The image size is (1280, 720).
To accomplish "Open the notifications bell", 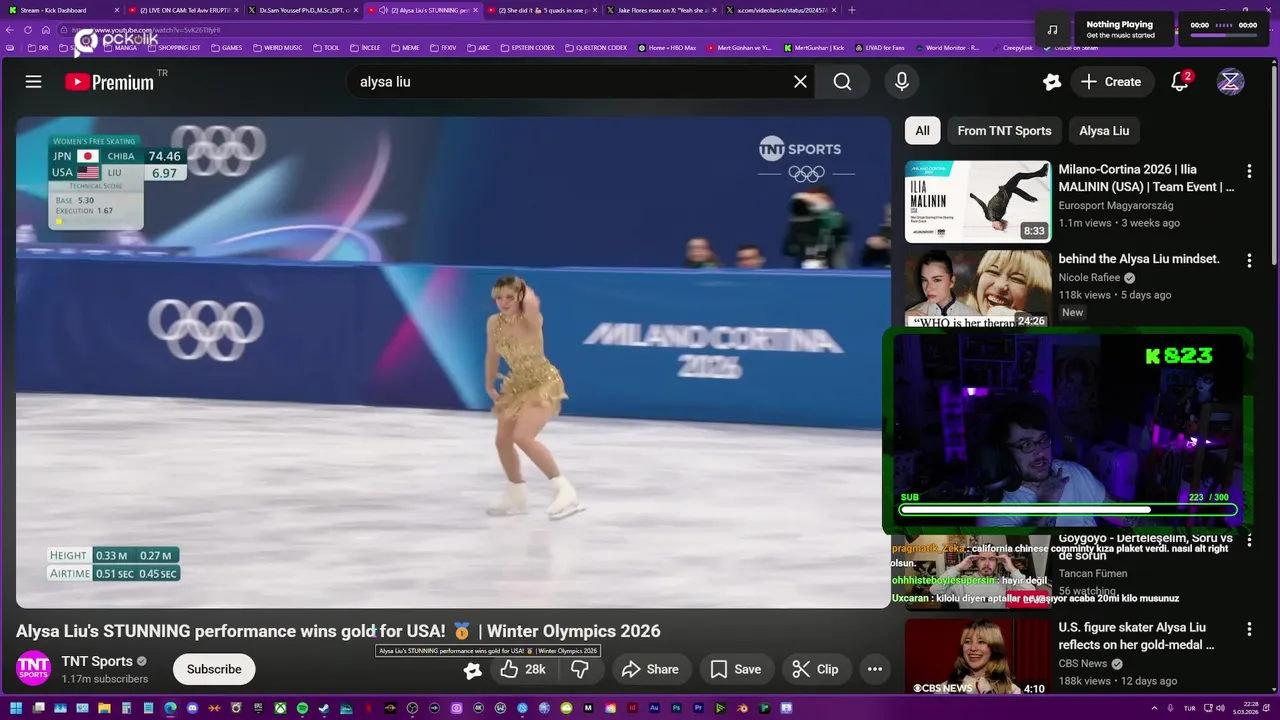I will pos(1180,82).
